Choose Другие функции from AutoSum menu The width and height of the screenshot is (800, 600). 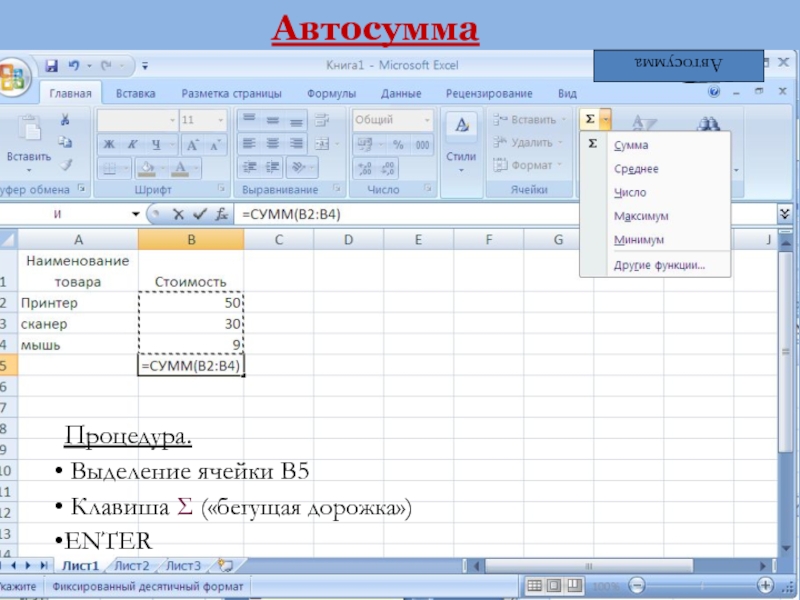pyautogui.click(x=659, y=265)
